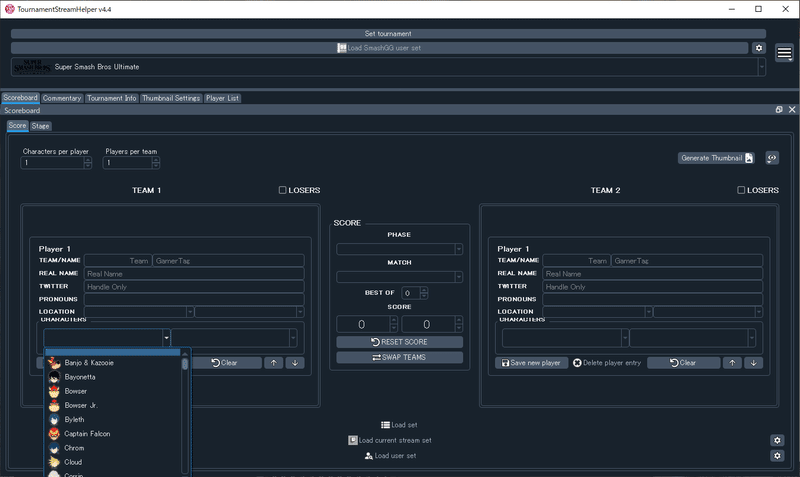Click SWAP TEAMS button
800x477 pixels.
click(399, 357)
